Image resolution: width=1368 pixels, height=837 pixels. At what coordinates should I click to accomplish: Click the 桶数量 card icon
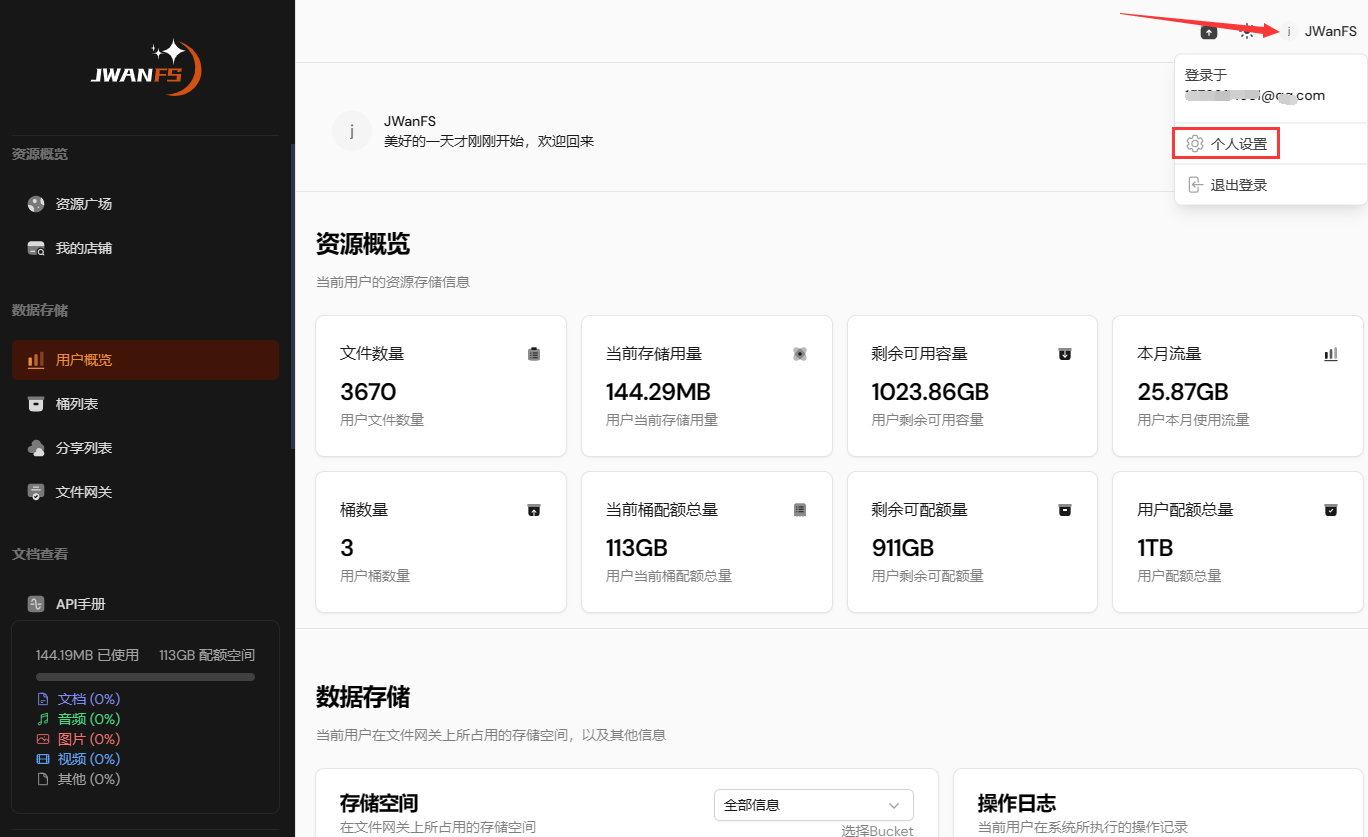pyautogui.click(x=534, y=510)
